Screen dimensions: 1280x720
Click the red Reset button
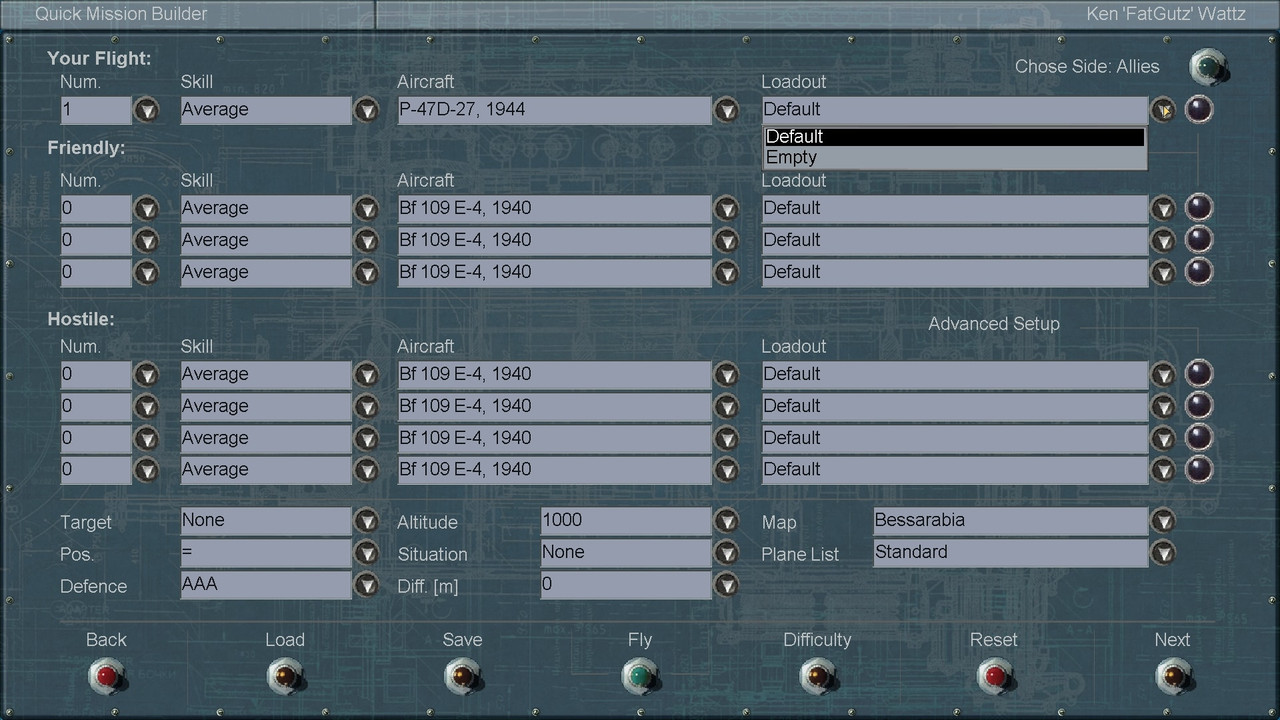[x=994, y=677]
